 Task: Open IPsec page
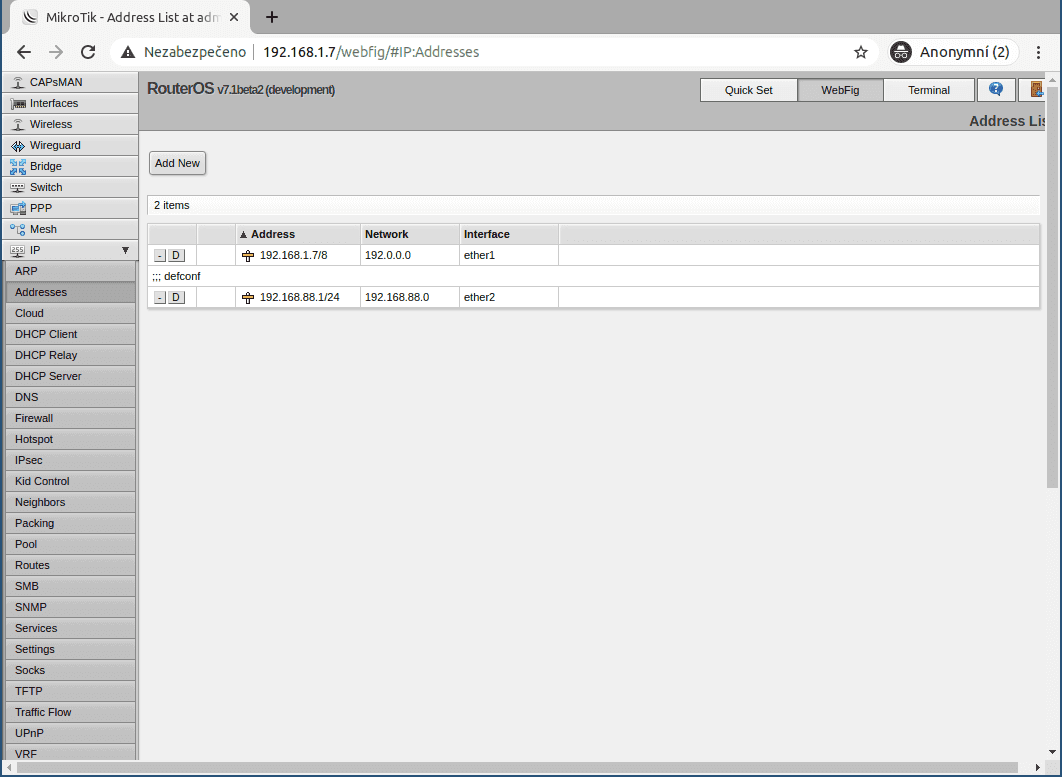(x=70, y=460)
